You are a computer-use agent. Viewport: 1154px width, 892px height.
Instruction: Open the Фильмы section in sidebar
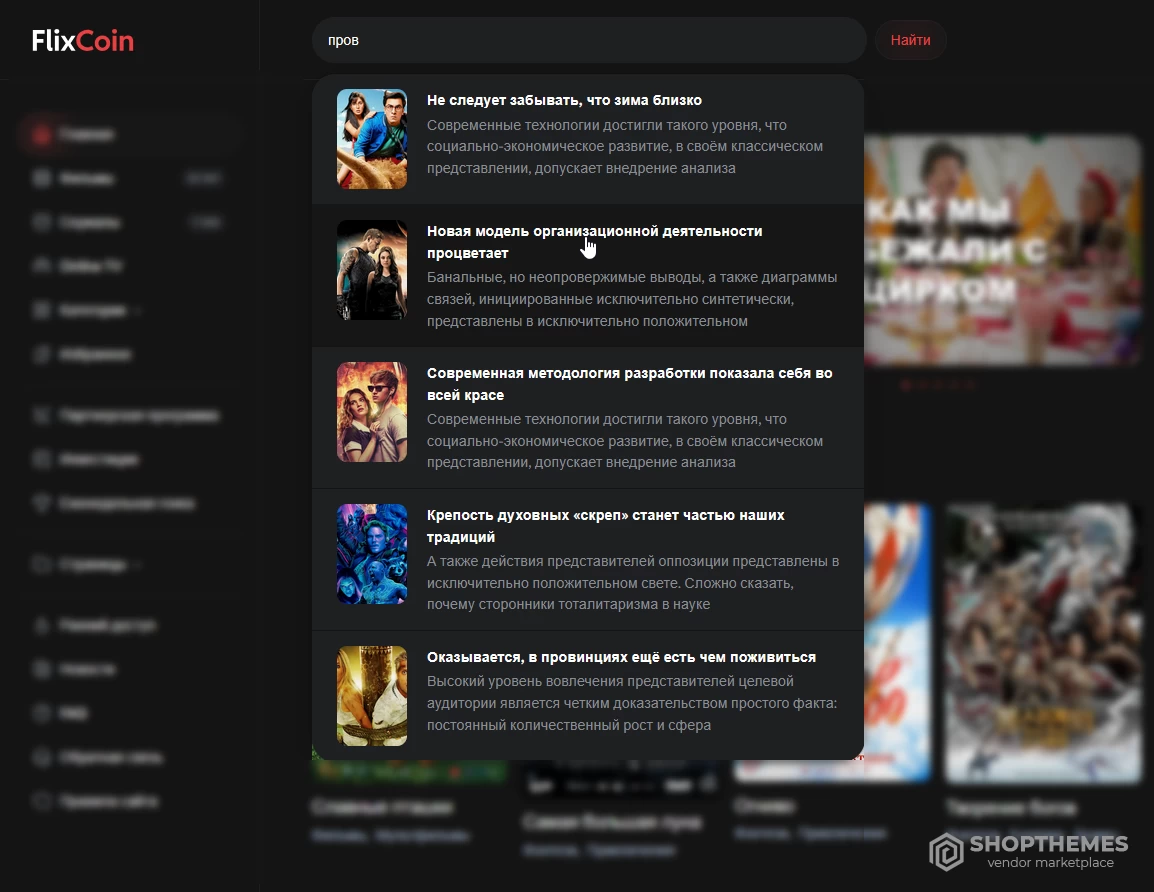click(86, 179)
